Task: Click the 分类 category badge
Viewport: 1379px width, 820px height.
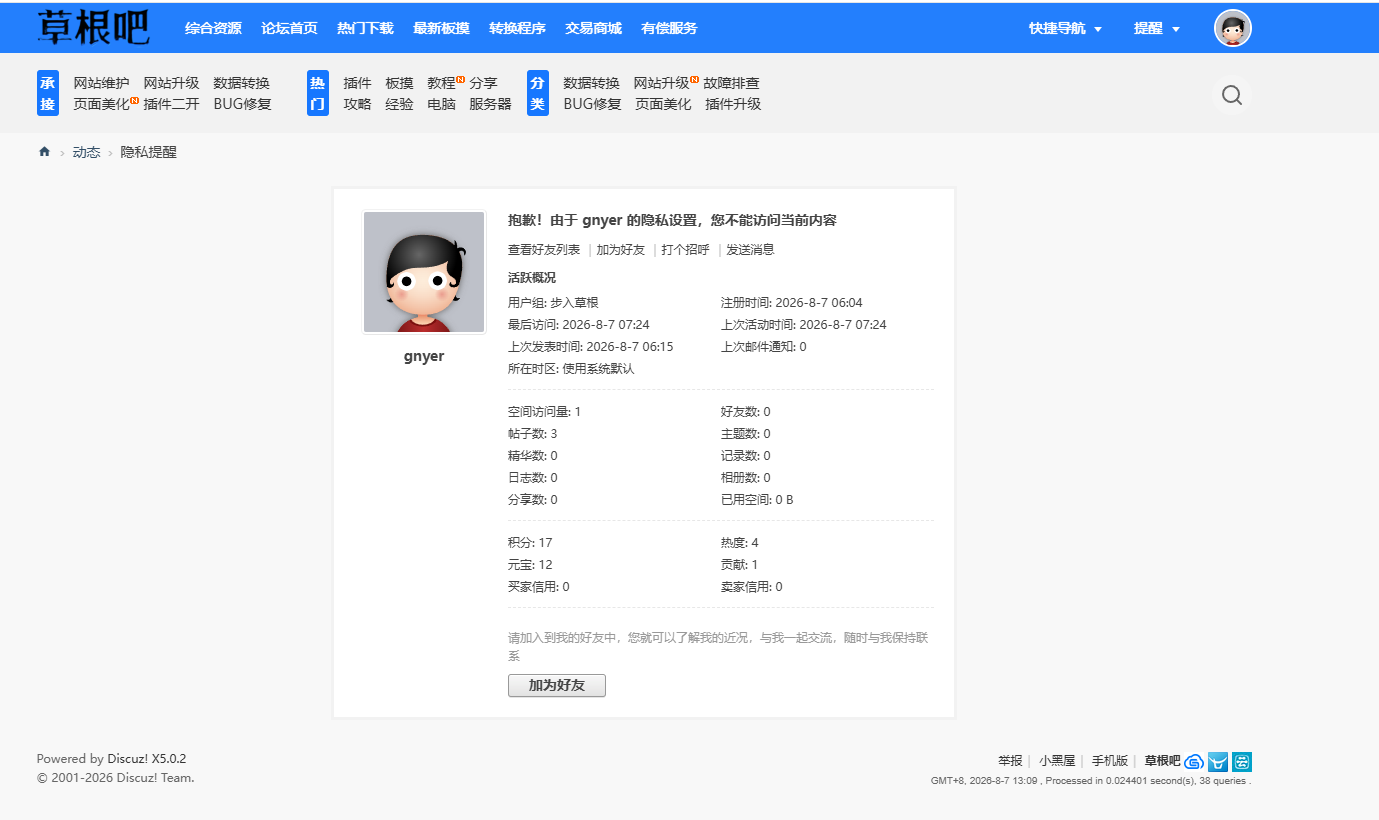Action: point(538,93)
